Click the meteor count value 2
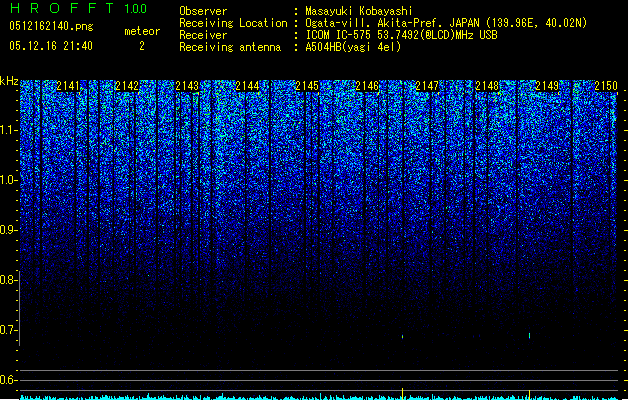 142,46
